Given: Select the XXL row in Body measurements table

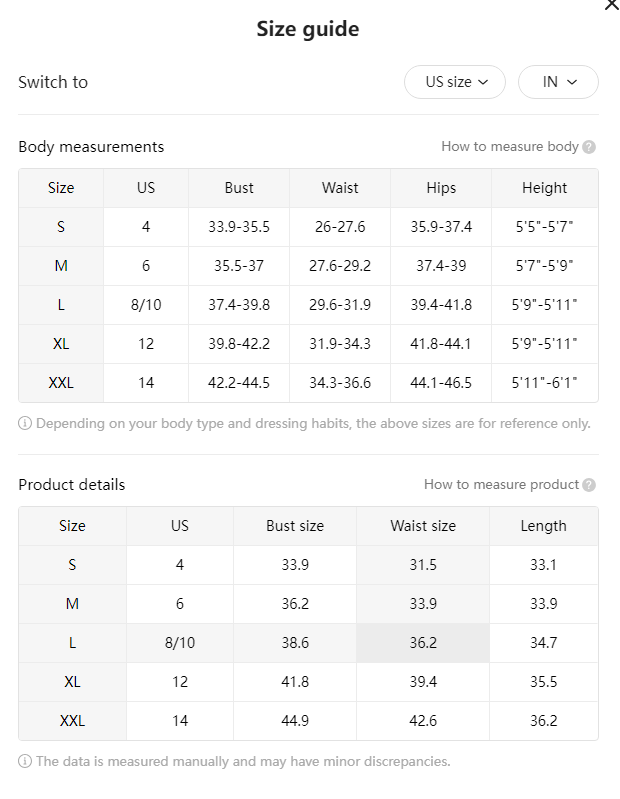Looking at the screenshot, I should pos(308,383).
